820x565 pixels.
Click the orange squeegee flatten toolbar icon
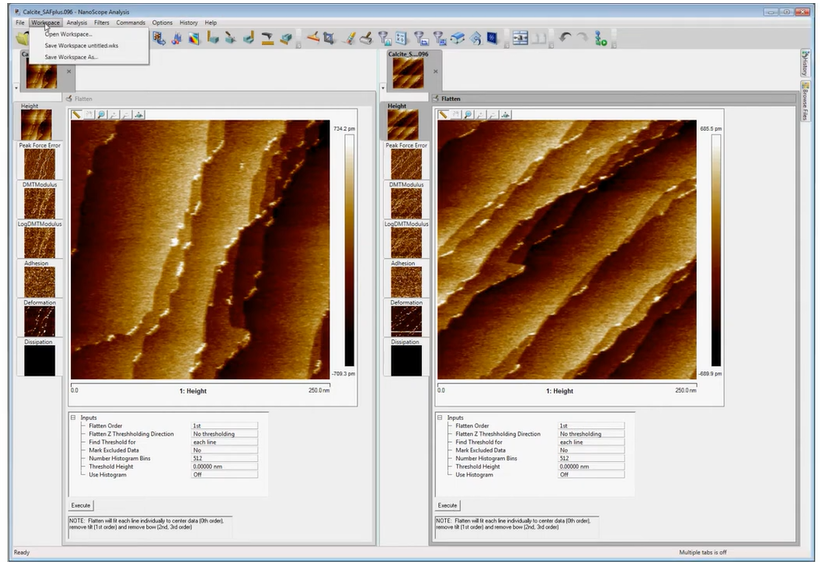[313, 38]
